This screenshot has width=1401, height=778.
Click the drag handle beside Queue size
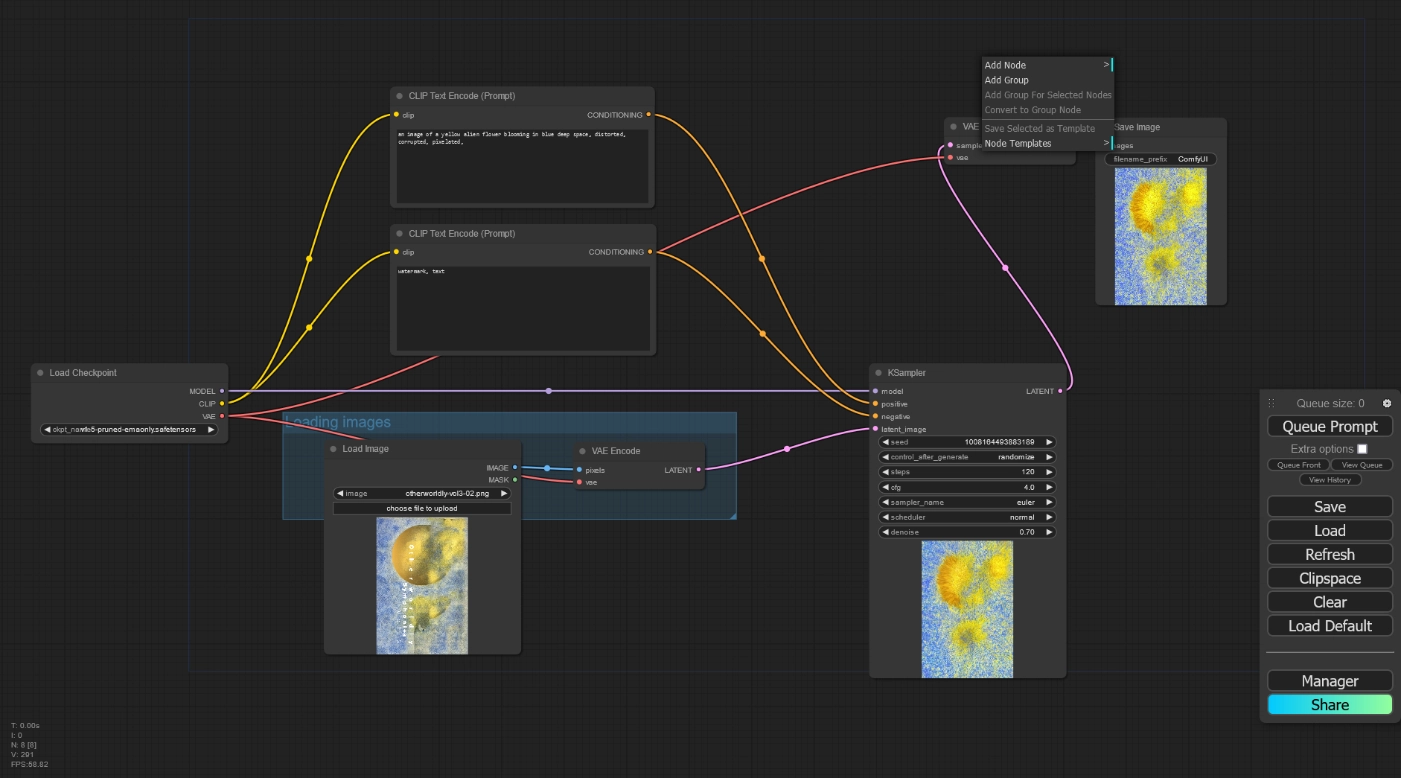[x=1271, y=403]
